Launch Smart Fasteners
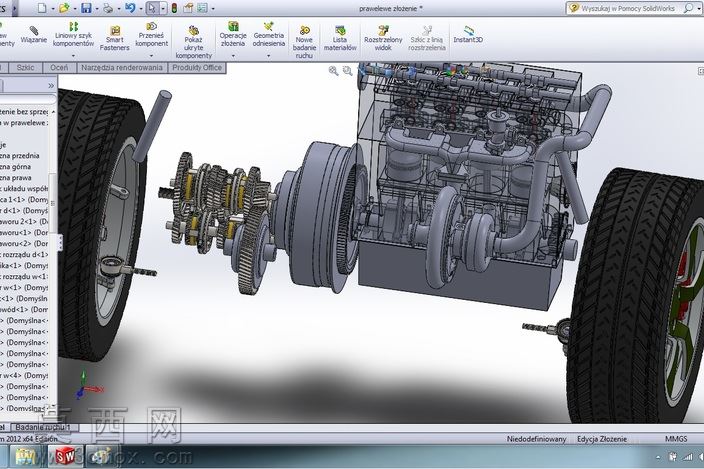 click(x=114, y=38)
